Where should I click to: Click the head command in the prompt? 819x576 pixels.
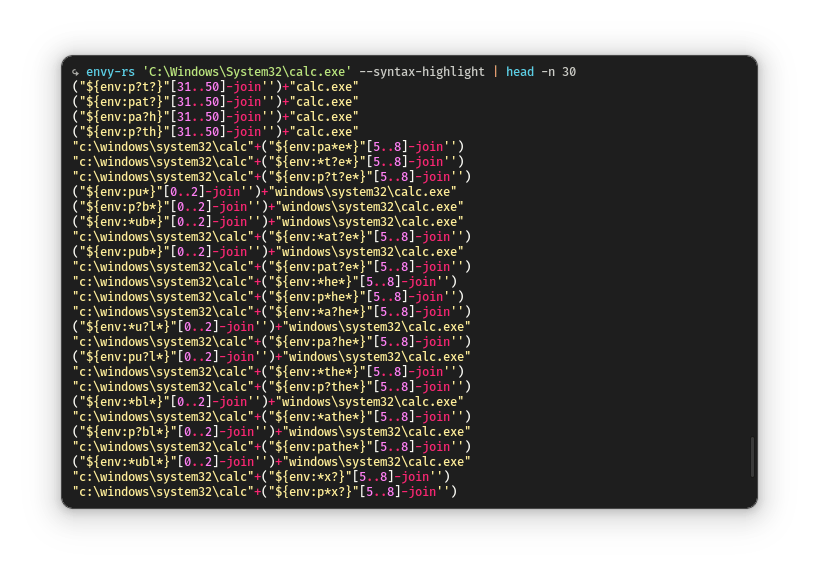click(520, 72)
